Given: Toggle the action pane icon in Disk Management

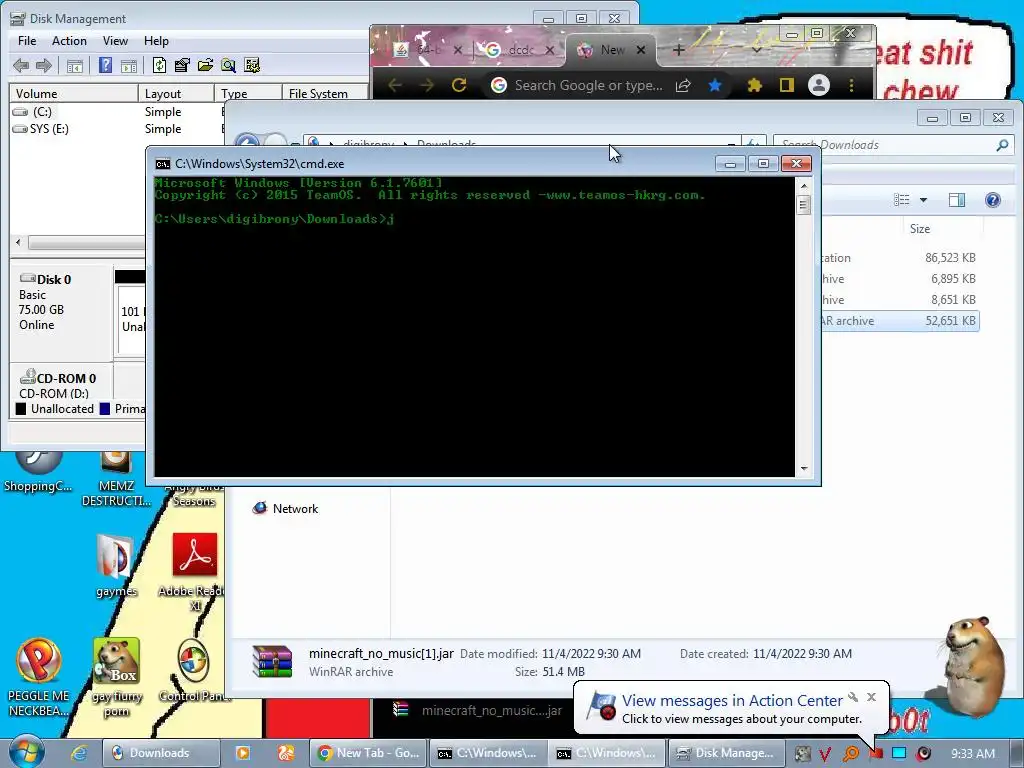Looking at the screenshot, I should click(129, 65).
